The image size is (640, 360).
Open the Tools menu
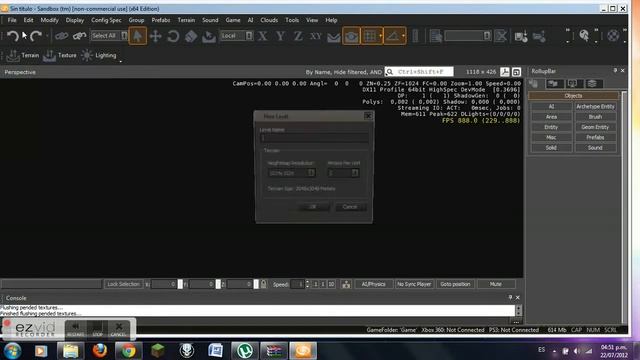292,20
